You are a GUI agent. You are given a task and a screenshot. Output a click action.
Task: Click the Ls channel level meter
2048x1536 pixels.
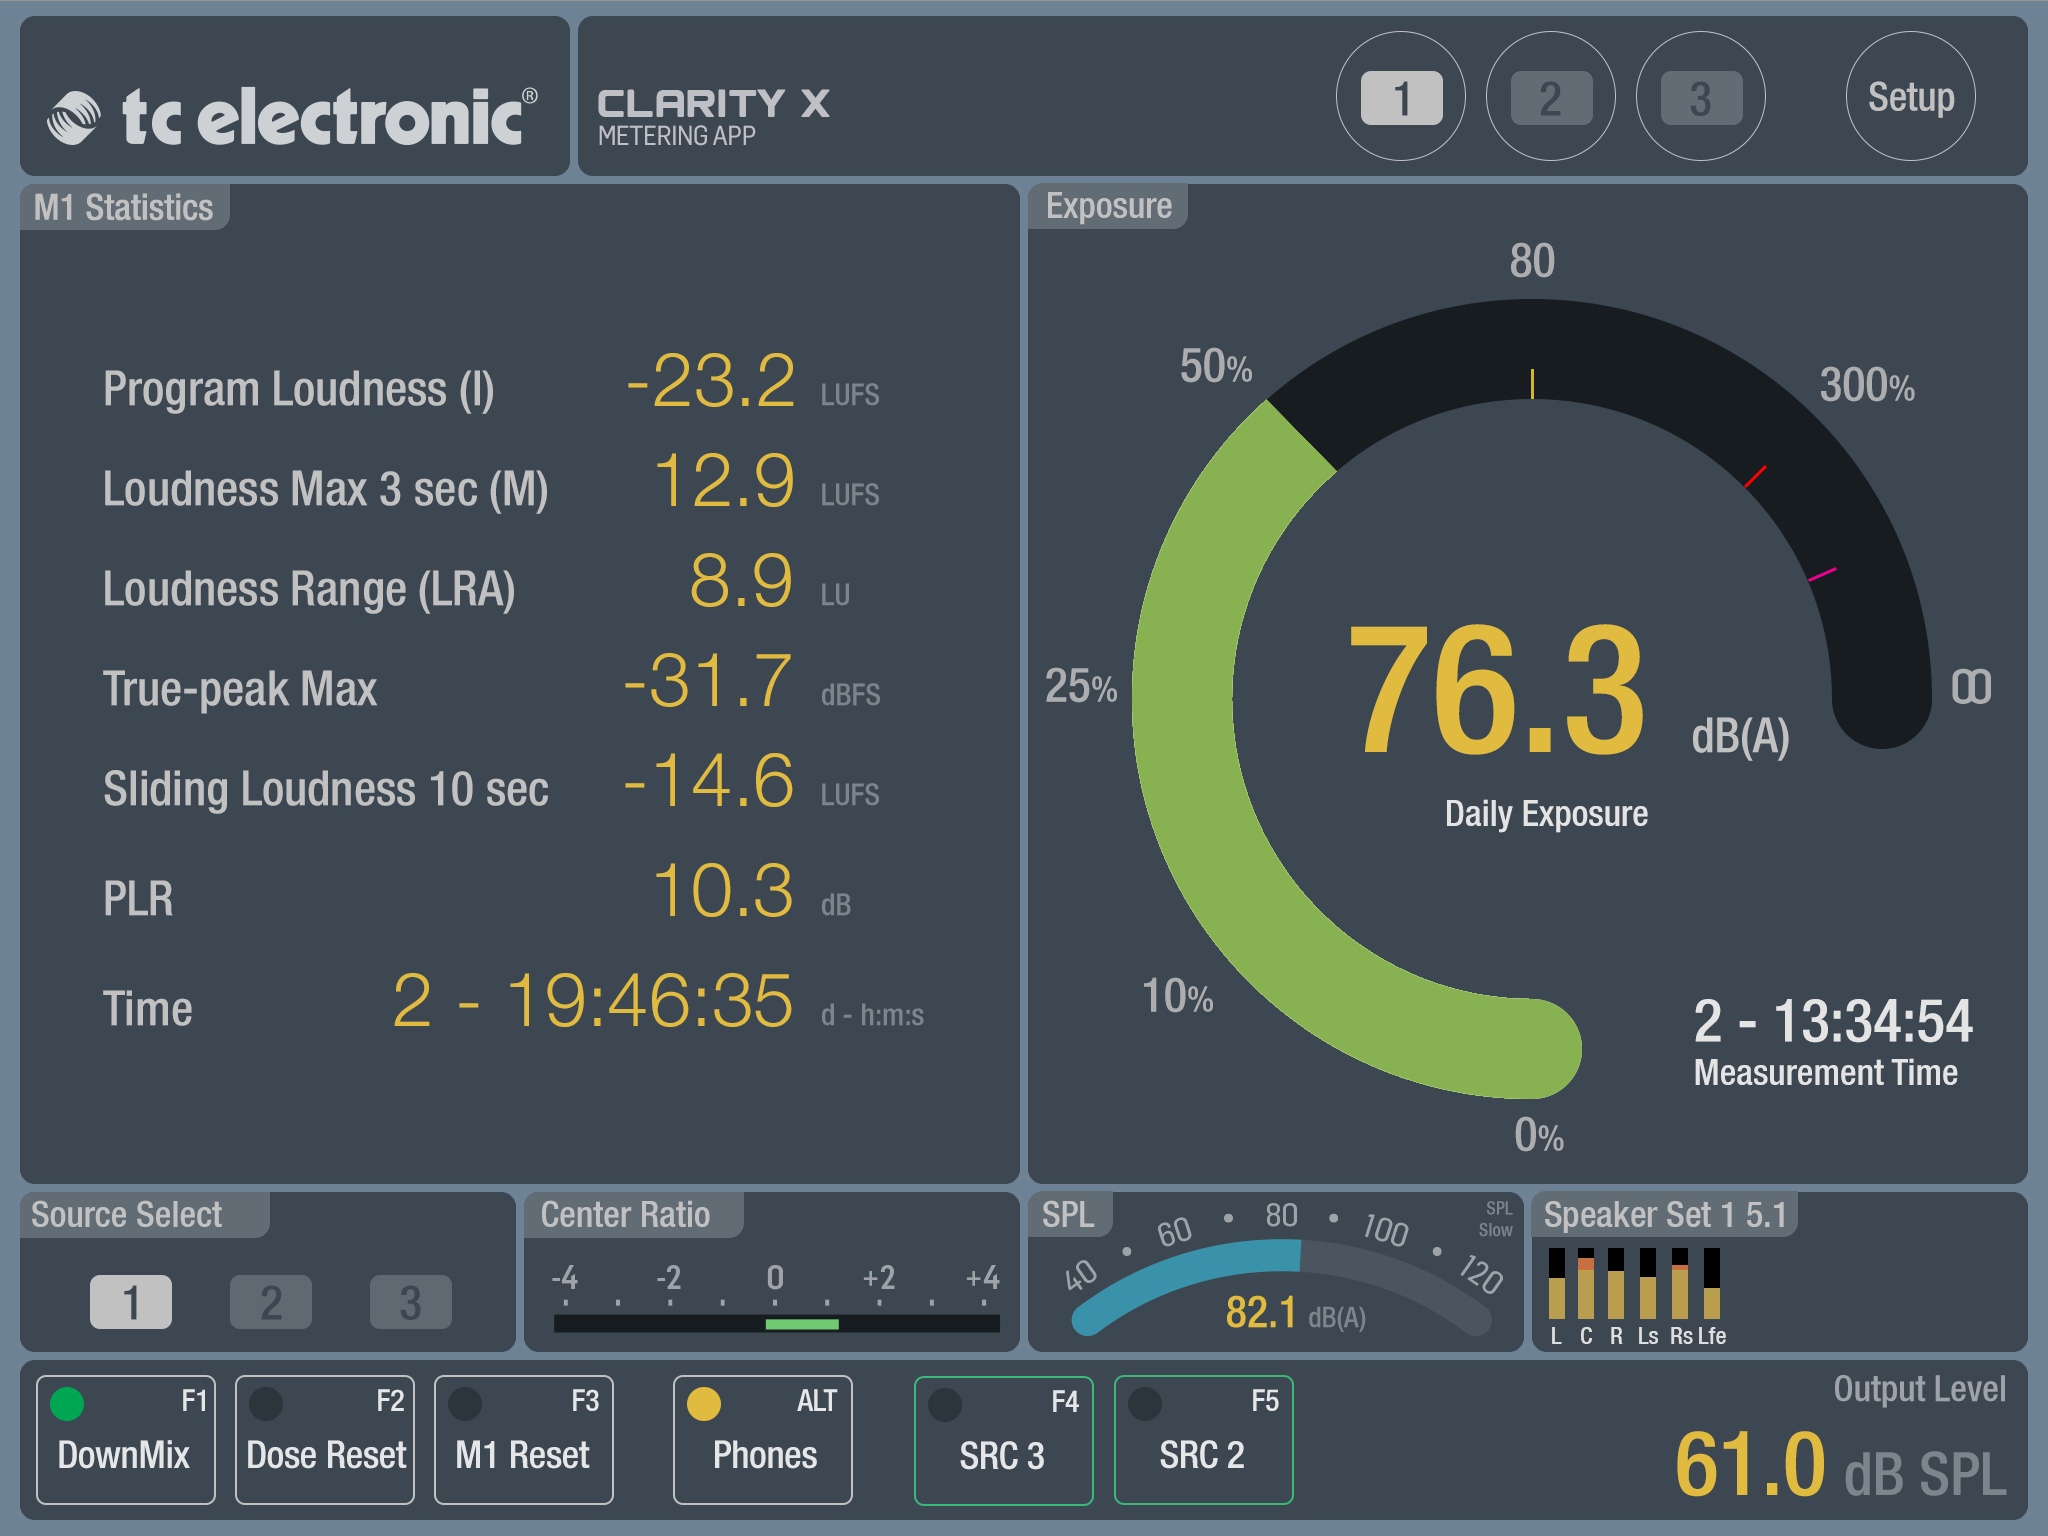[1648, 1283]
